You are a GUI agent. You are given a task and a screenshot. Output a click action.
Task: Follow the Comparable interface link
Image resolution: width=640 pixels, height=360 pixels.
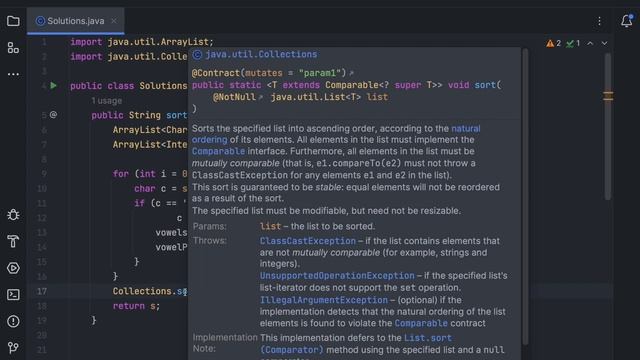pos(218,151)
